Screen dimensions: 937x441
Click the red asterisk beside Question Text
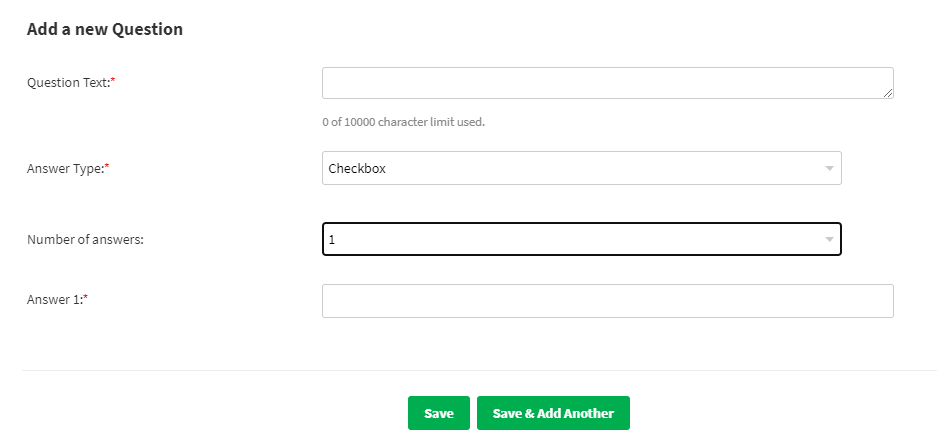113,81
